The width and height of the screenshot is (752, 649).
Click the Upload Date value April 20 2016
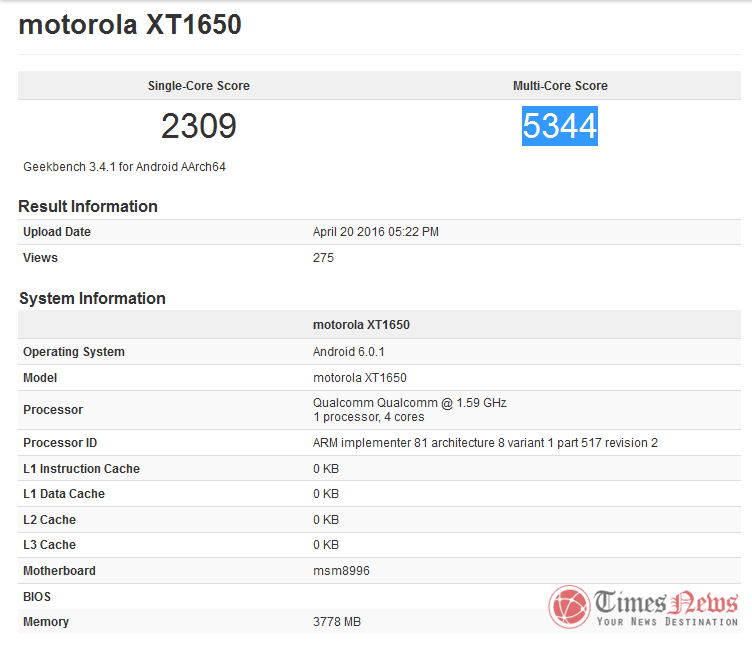click(376, 232)
